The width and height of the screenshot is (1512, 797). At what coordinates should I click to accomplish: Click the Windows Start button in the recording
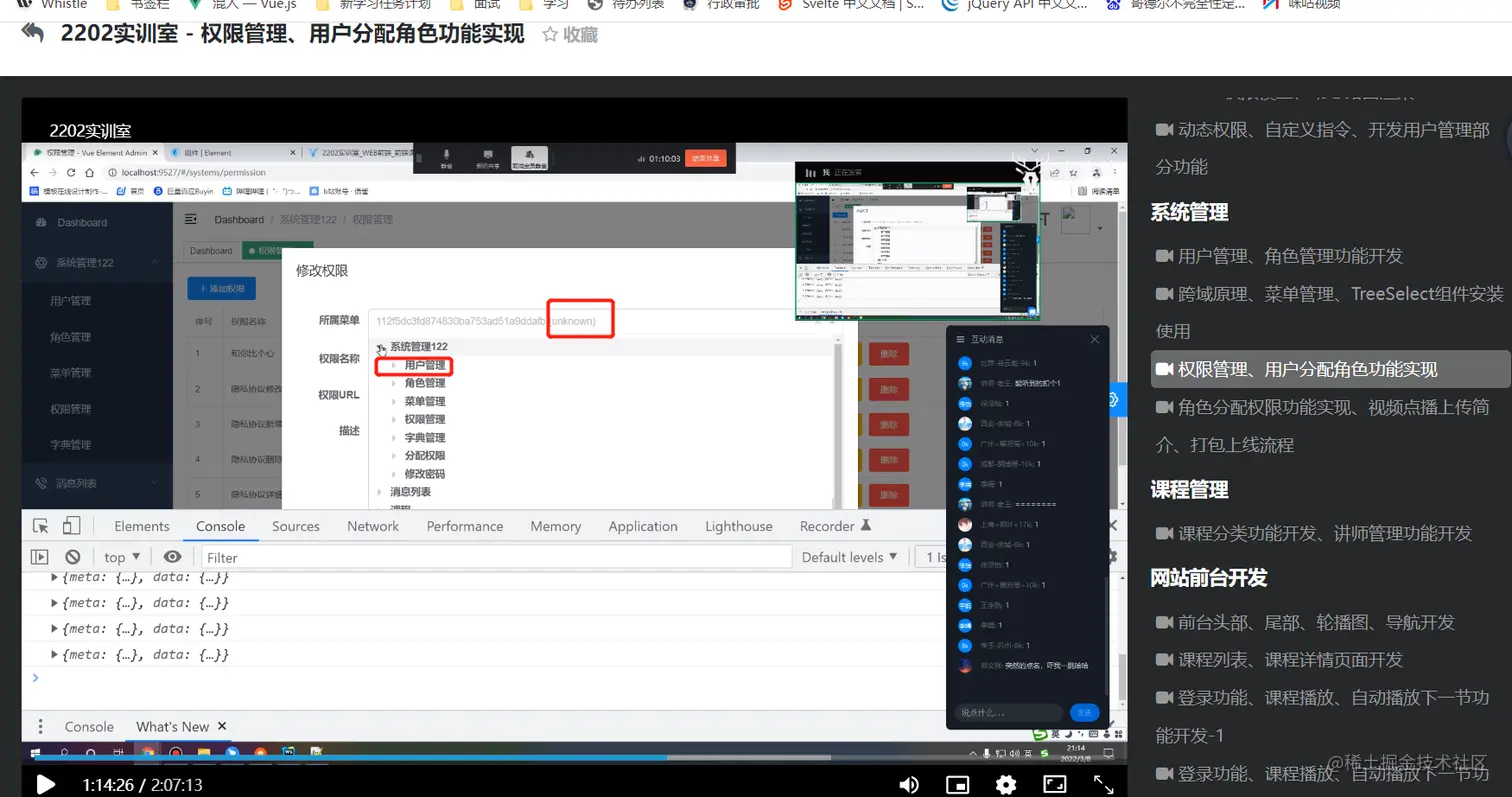point(37,752)
